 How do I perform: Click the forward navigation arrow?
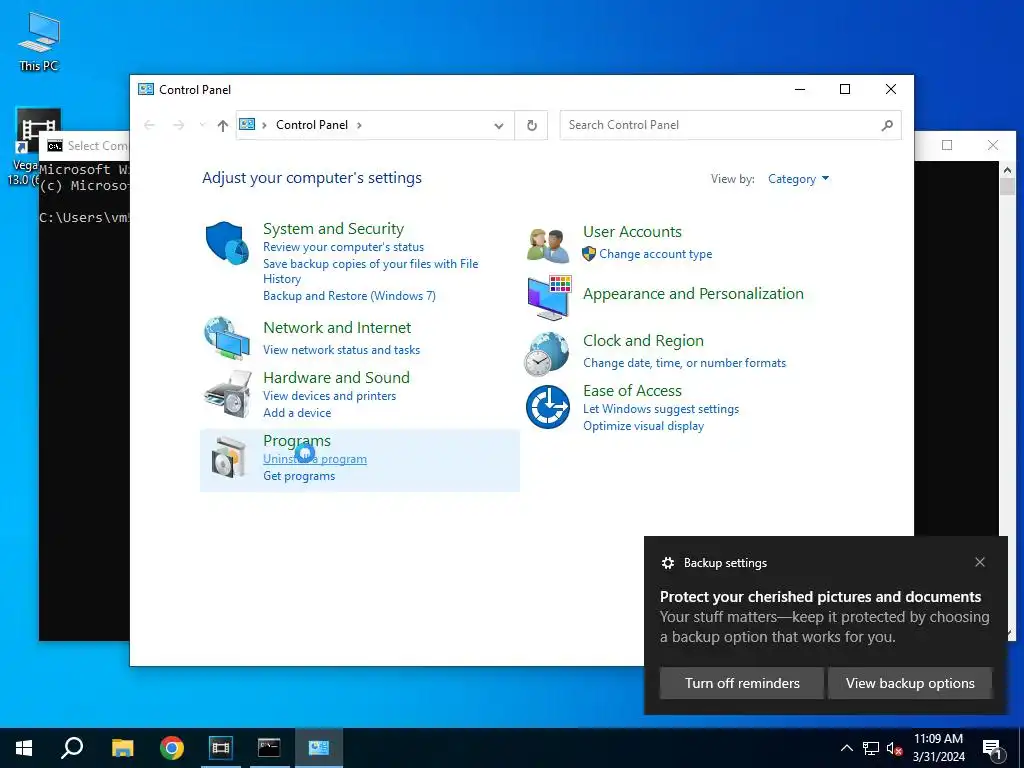coord(178,125)
